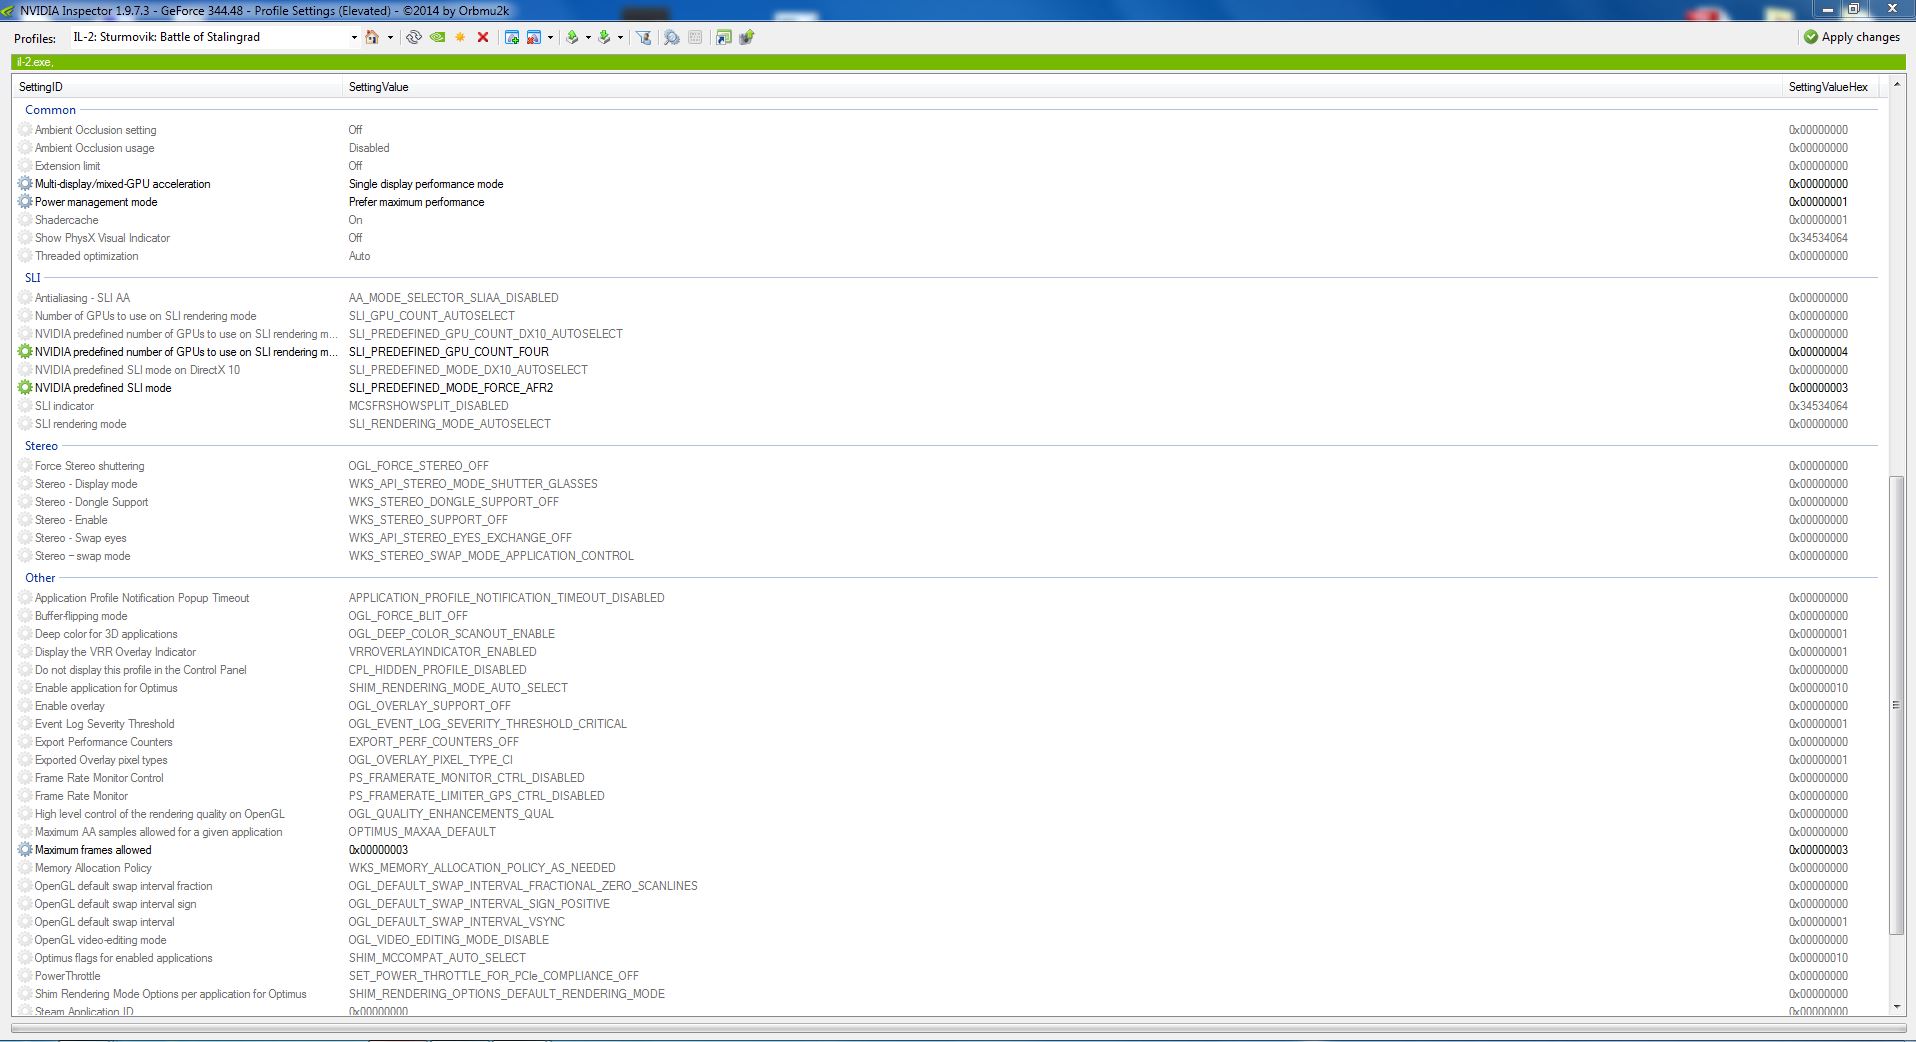Screen dimensions: 1916x1042
Task: Open dropdown arrow beside remove application icon
Action: (550, 38)
